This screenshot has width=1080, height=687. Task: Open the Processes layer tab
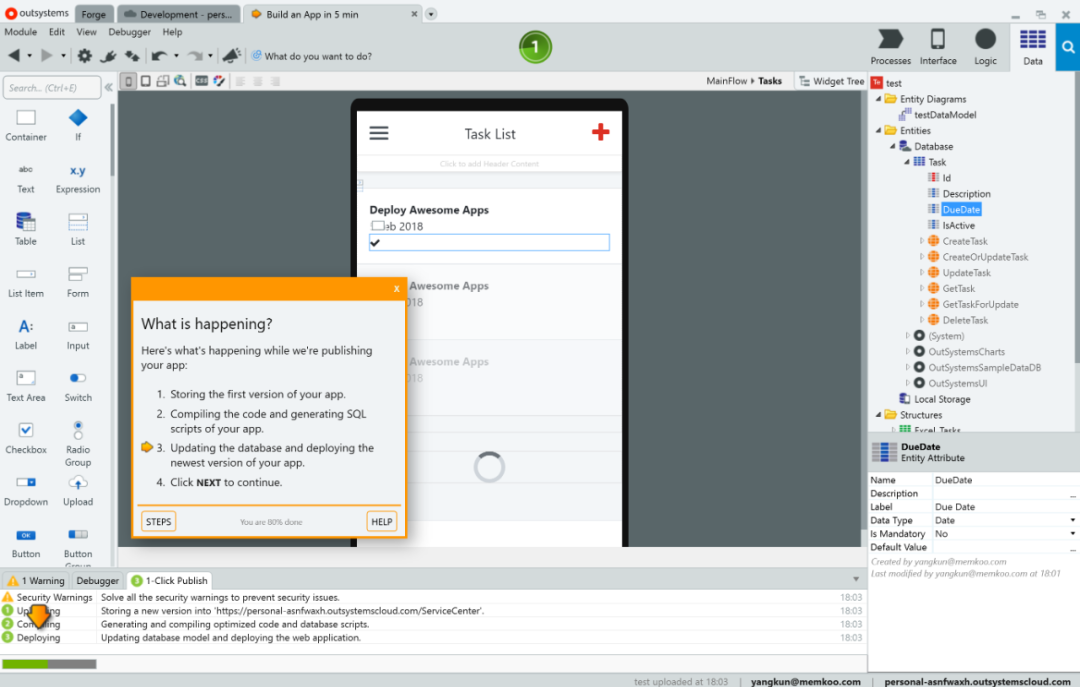[x=890, y=46]
